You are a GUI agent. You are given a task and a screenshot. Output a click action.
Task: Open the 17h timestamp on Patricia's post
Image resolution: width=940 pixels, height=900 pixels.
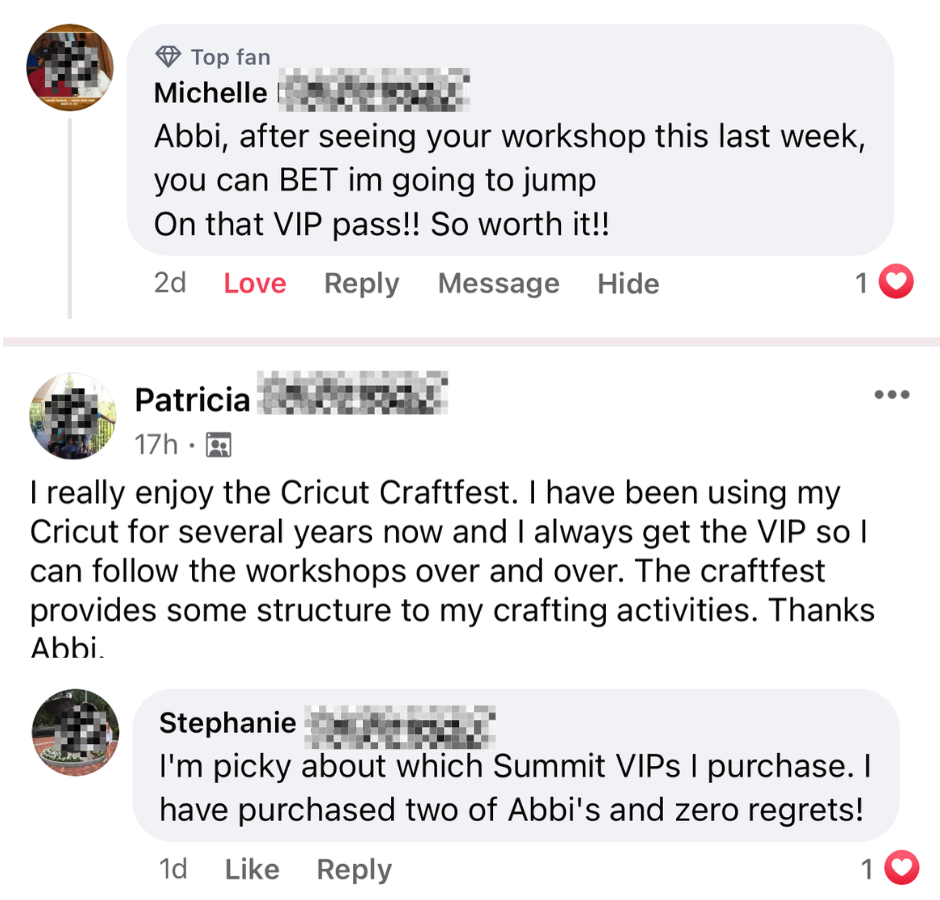pos(155,443)
